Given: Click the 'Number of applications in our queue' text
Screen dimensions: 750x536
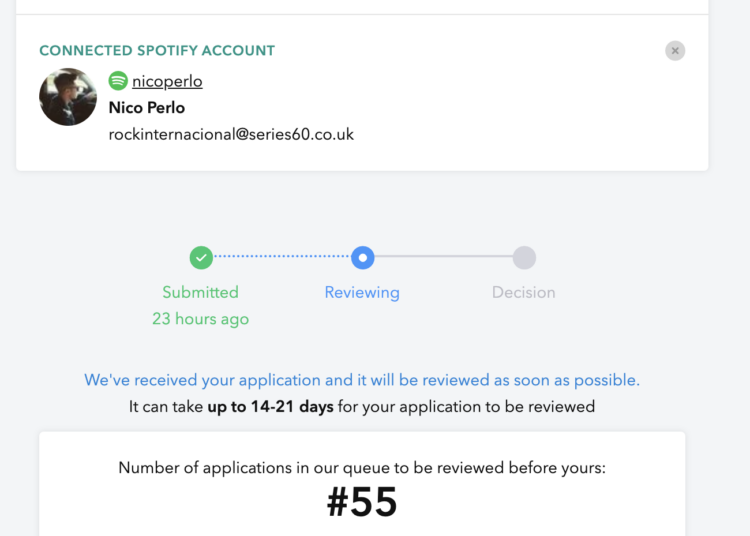Looking at the screenshot, I should click(362, 467).
